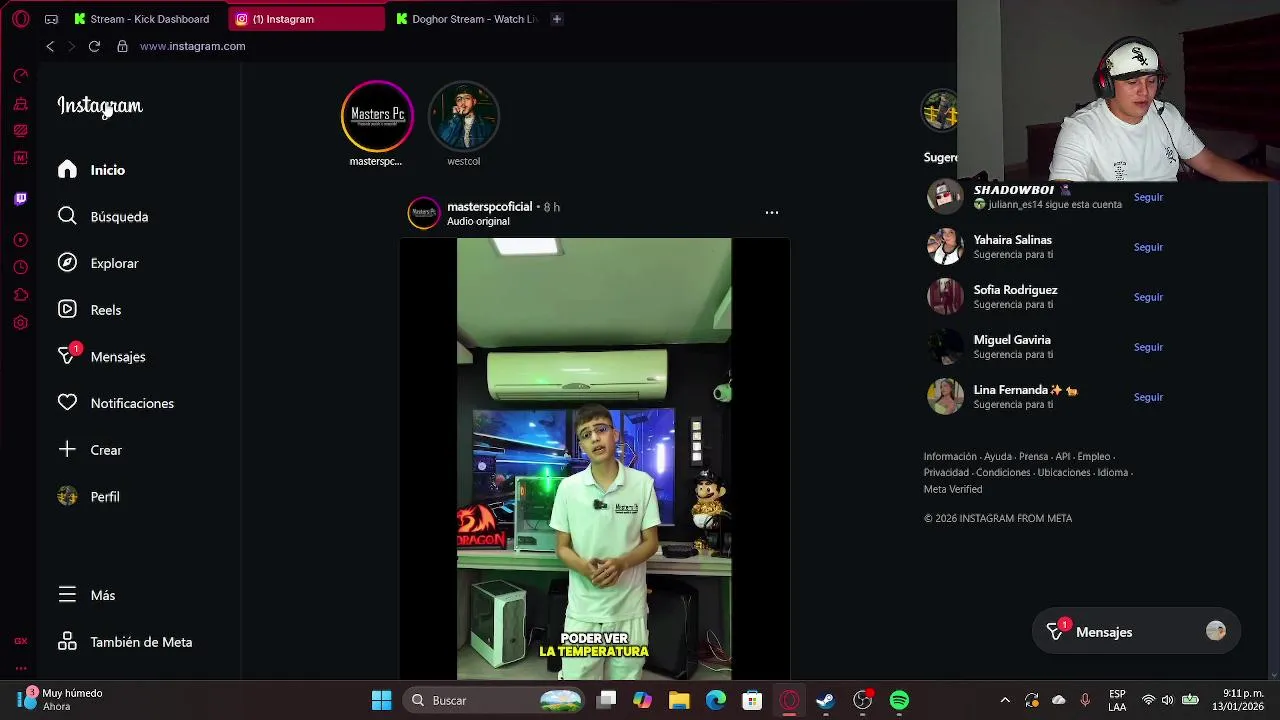Screen dimensions: 1280x720
Task: Open masterspc story circle
Action: click(377, 116)
